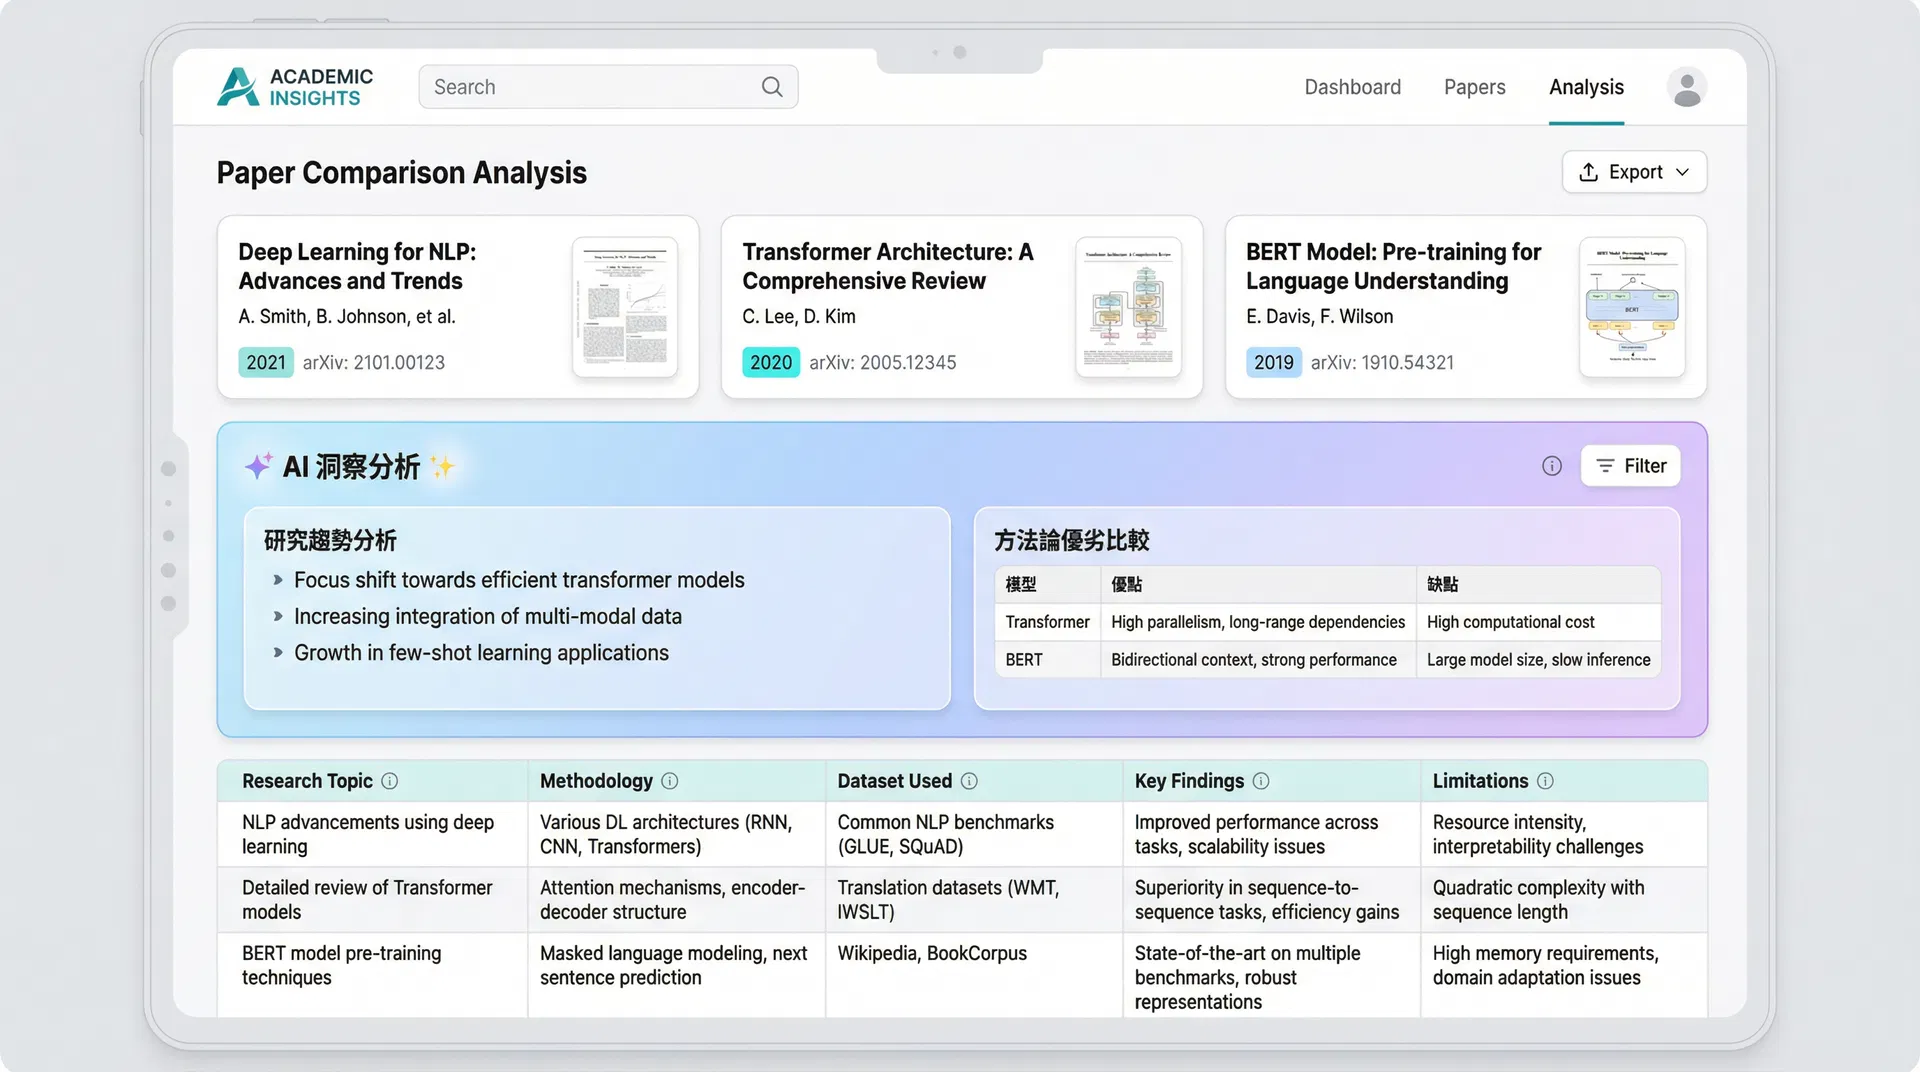Open the BERT Model paper thumbnail
The image size is (1920, 1072).
pos(1631,307)
